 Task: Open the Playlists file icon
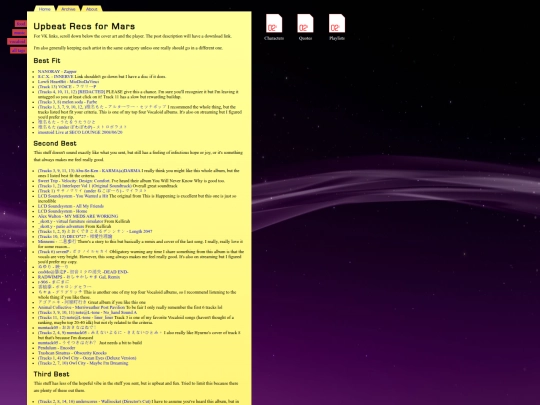pos(337,27)
